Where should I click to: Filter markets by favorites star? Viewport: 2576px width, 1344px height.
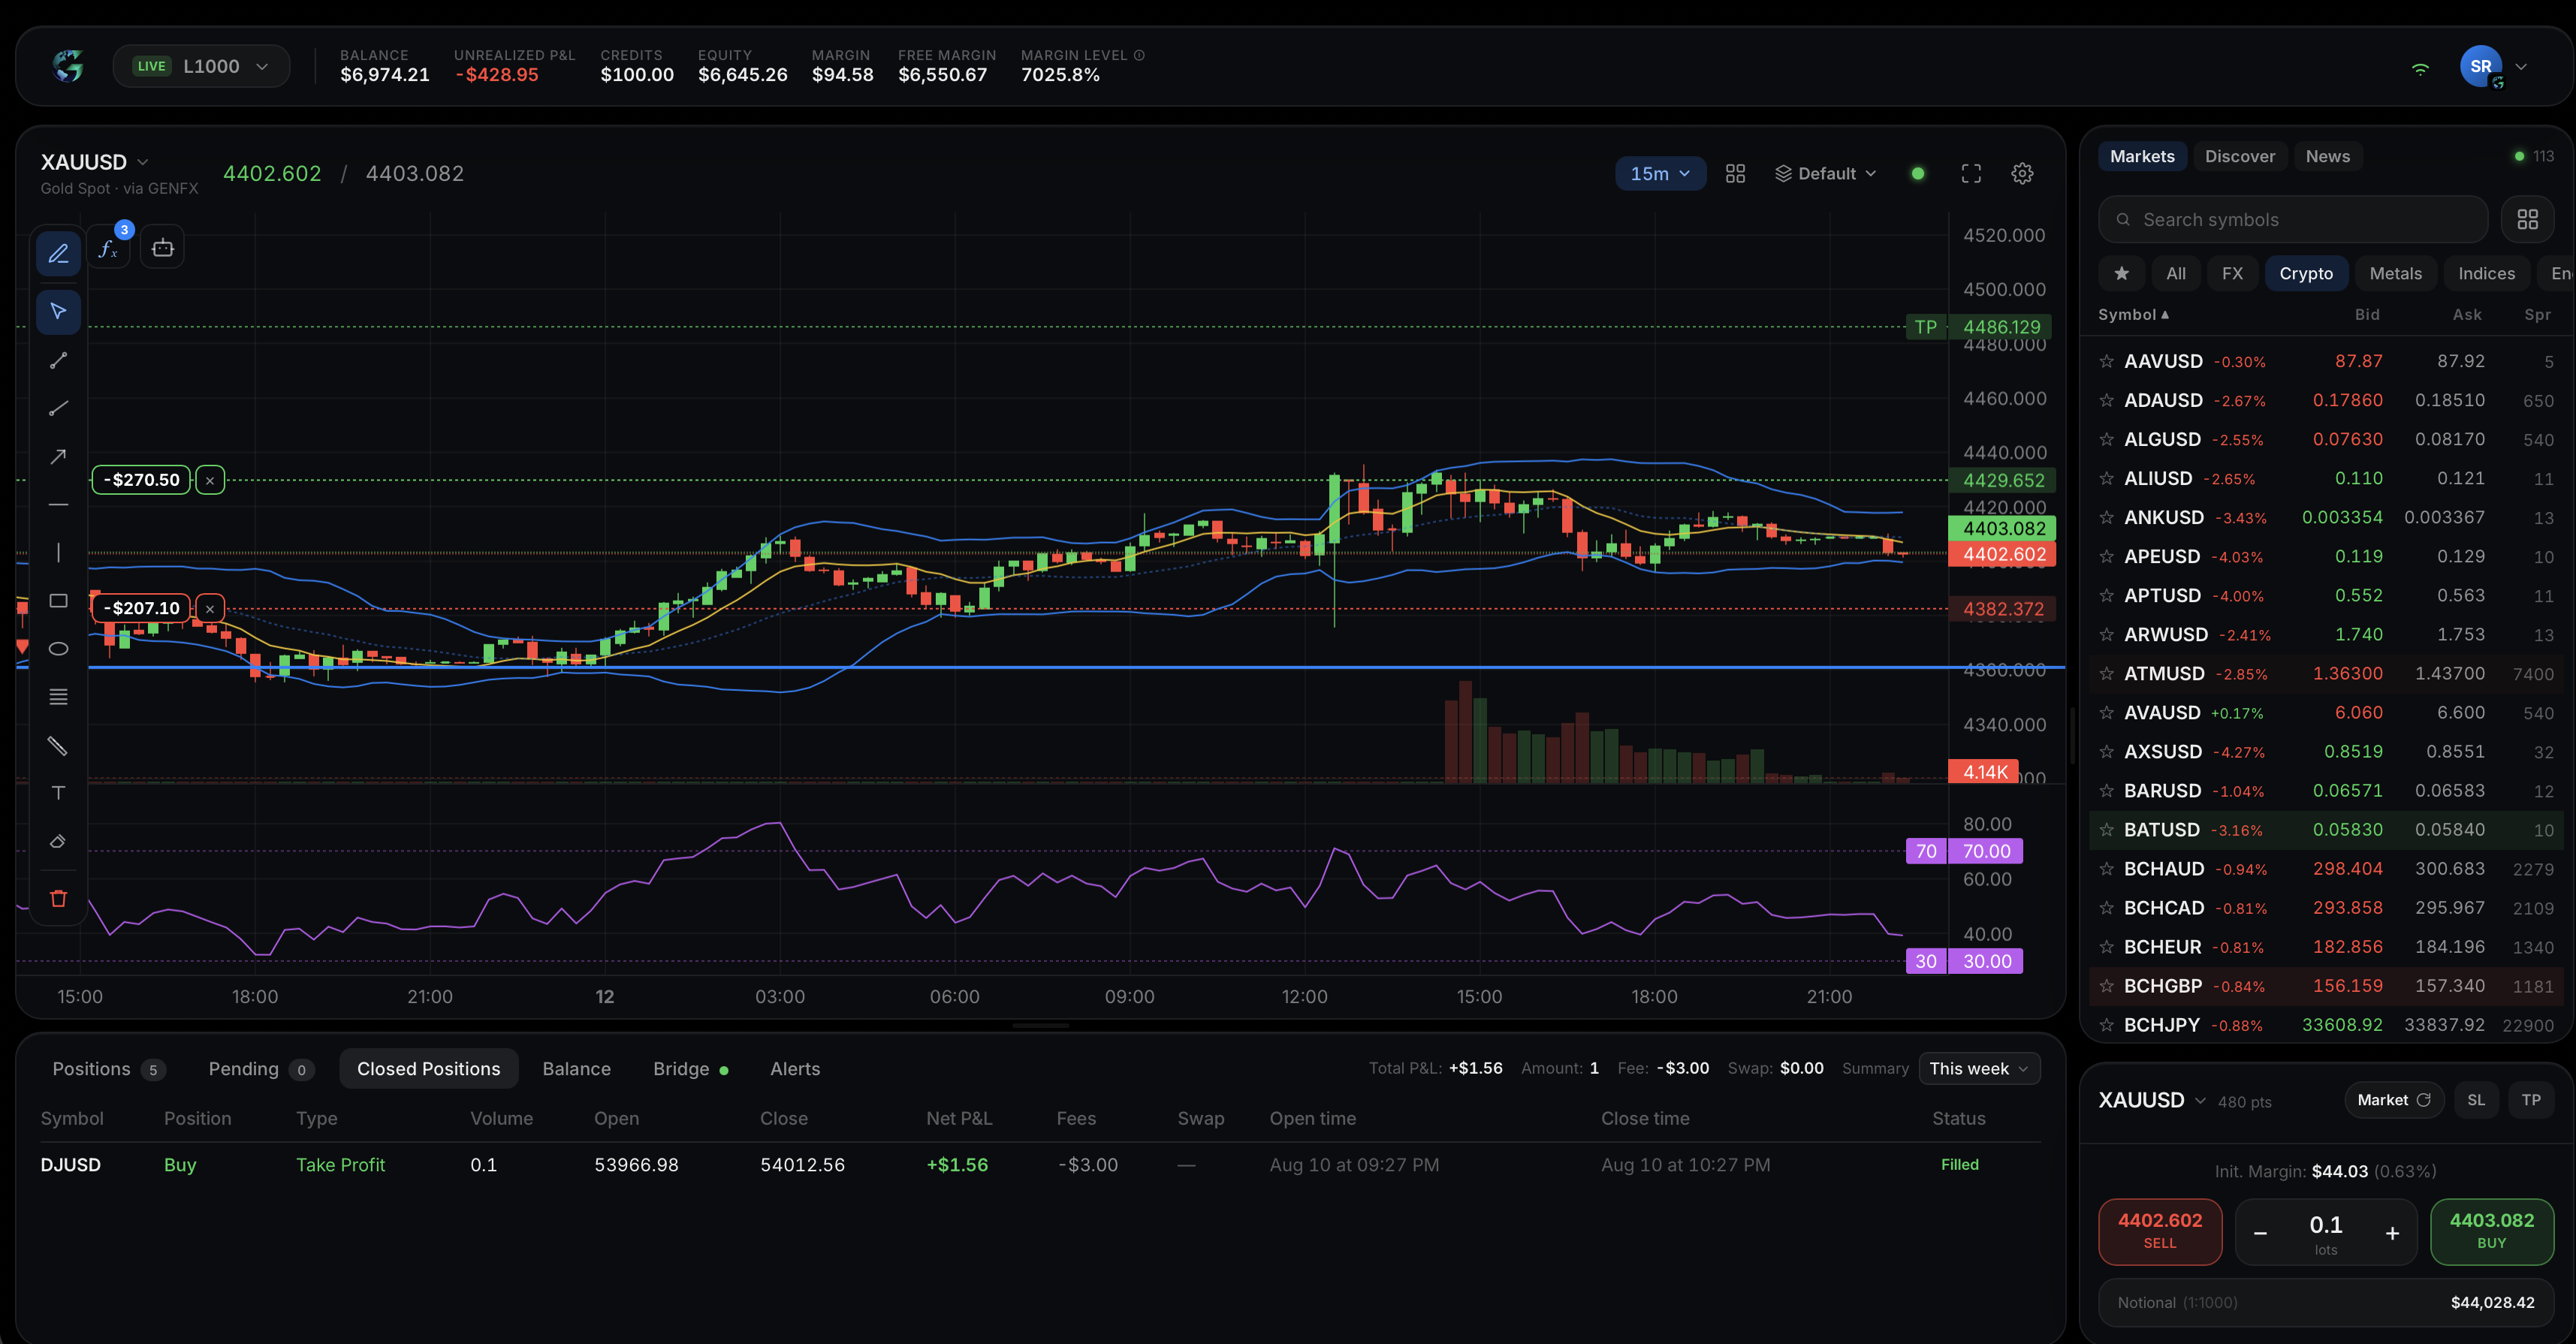2121,274
